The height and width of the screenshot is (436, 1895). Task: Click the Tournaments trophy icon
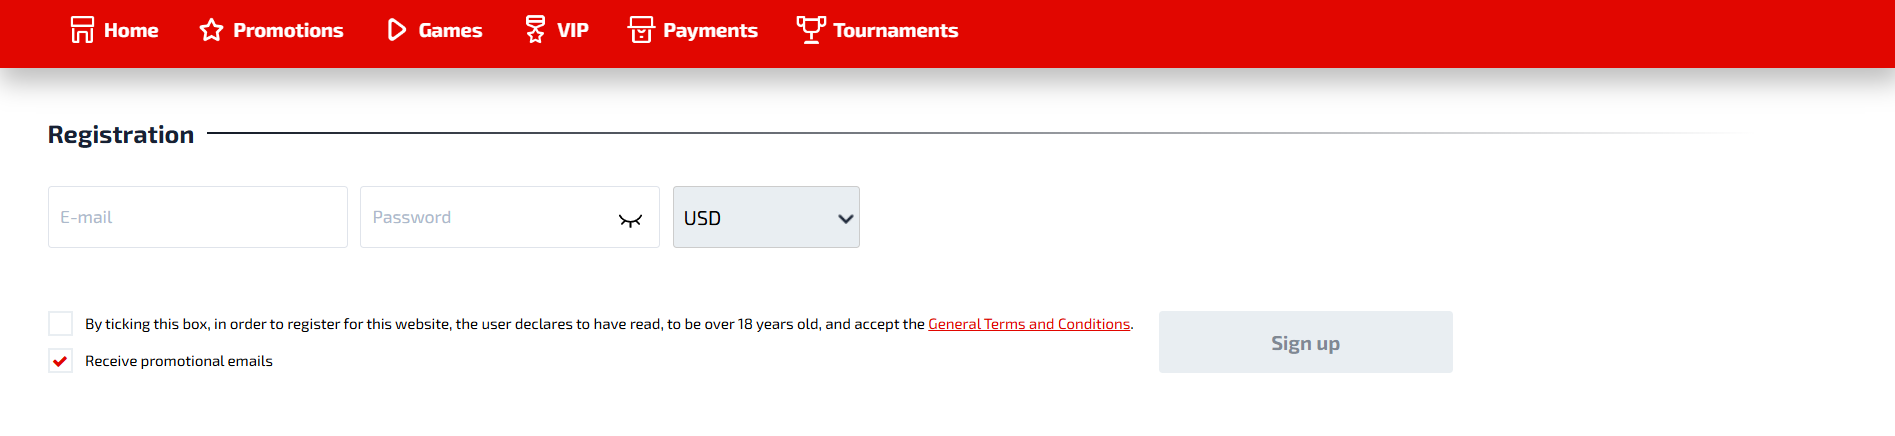click(811, 29)
